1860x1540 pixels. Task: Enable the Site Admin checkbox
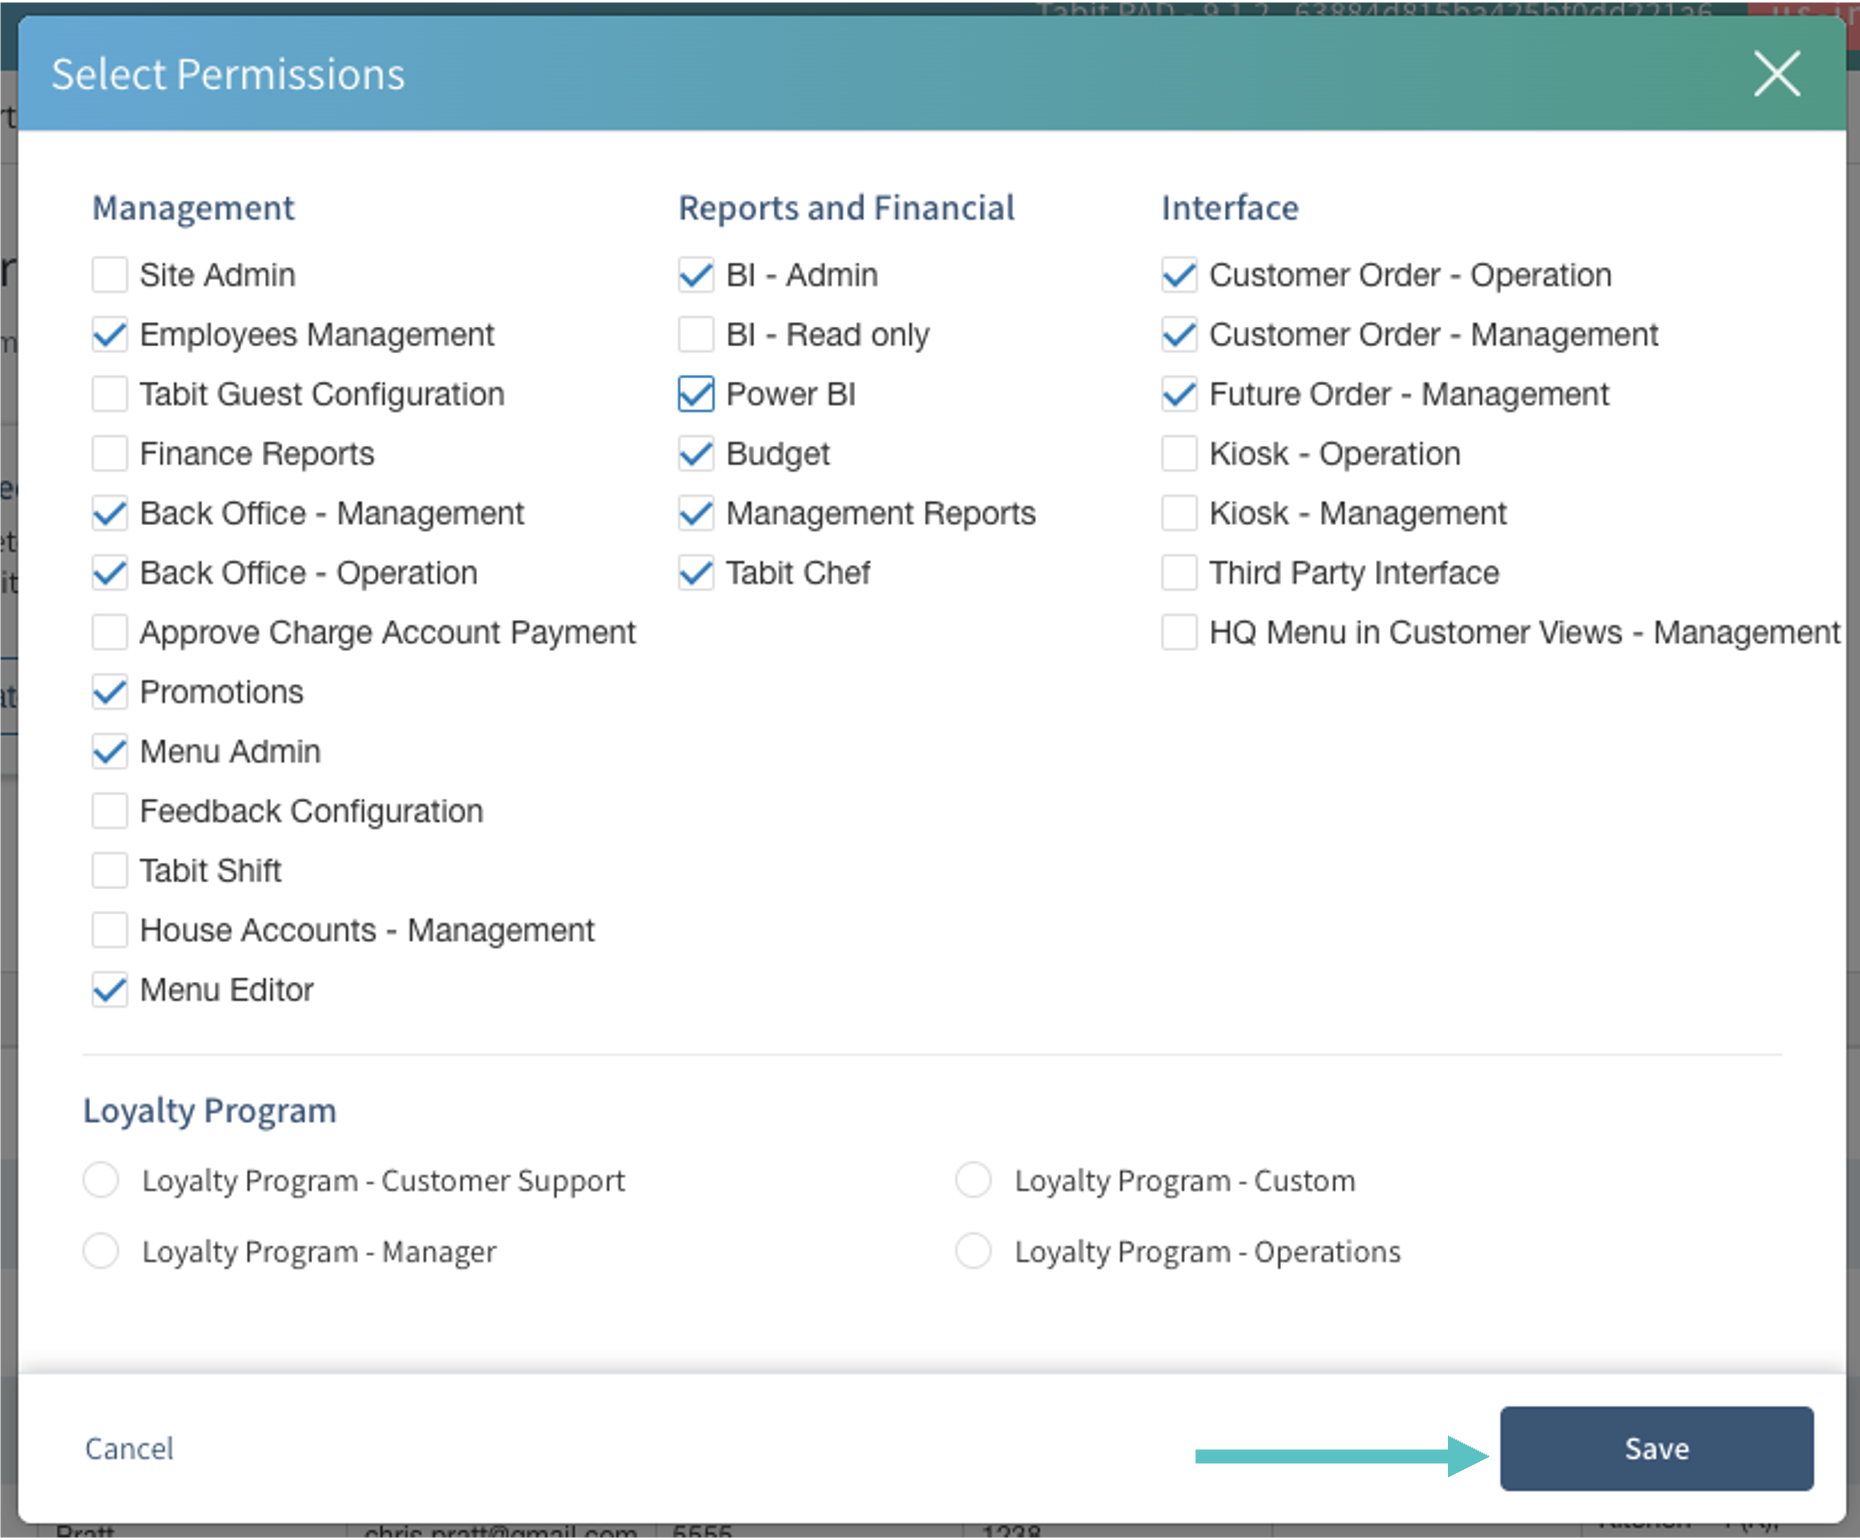tap(110, 275)
